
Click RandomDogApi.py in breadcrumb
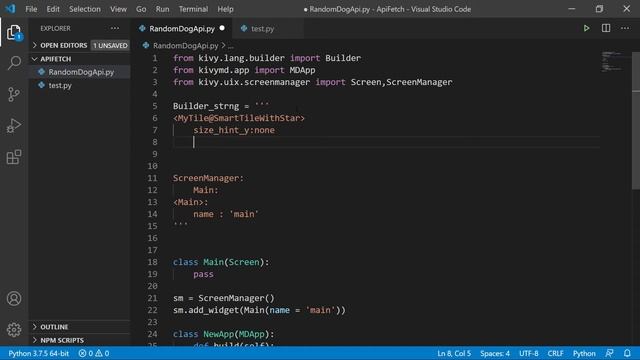click(x=185, y=46)
